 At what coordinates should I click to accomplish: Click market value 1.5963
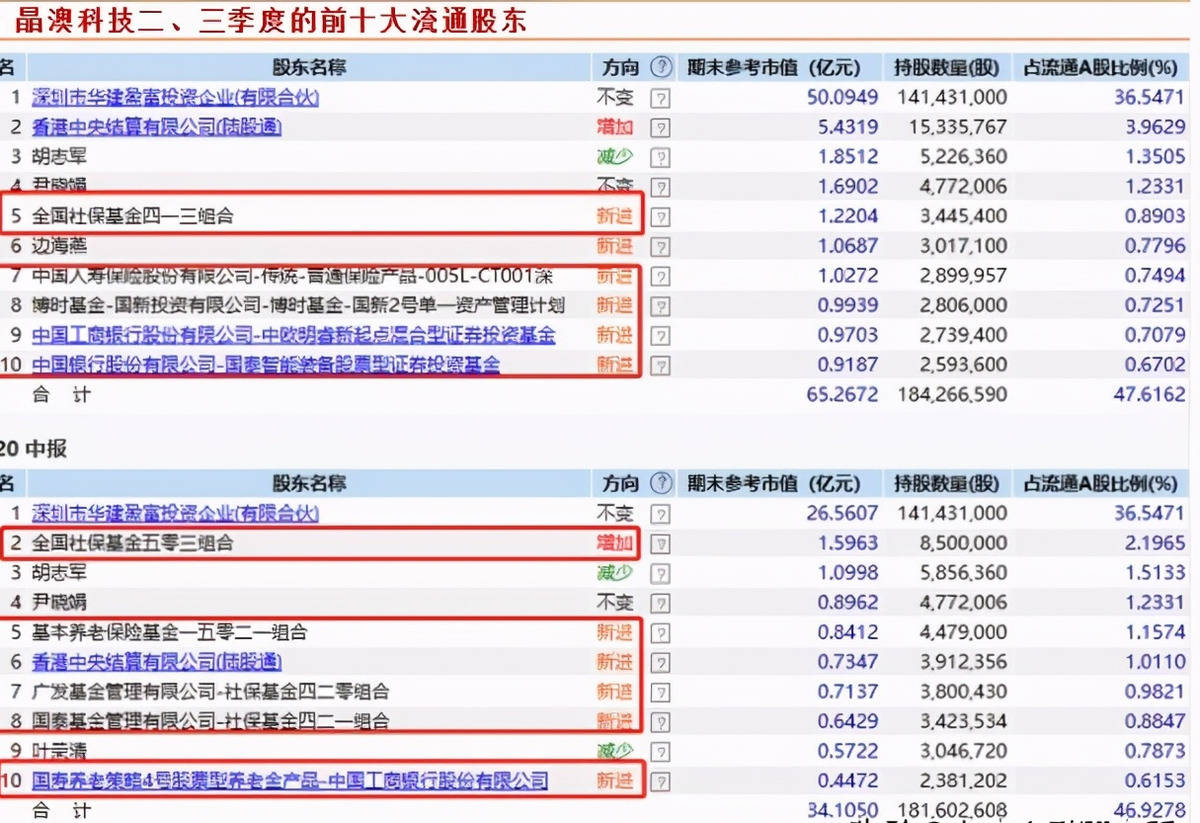[847, 543]
